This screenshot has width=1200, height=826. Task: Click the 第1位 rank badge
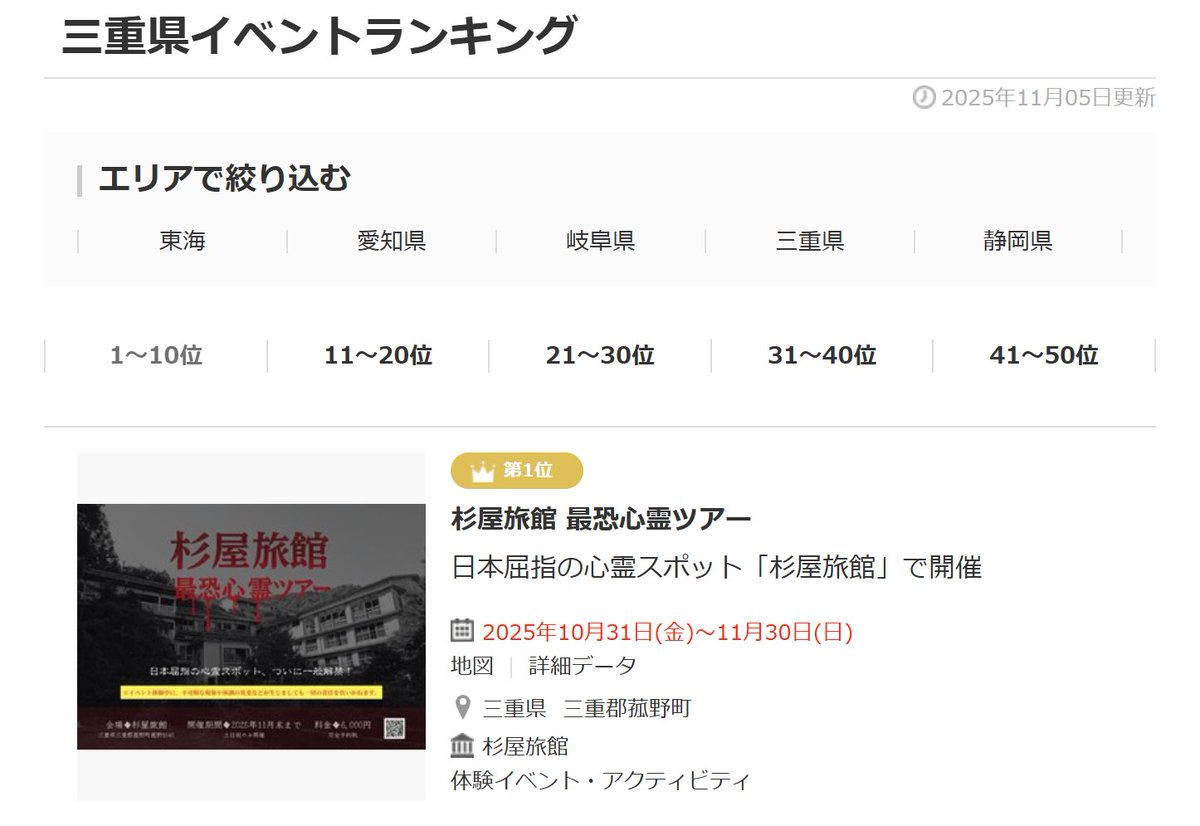pyautogui.click(x=517, y=471)
